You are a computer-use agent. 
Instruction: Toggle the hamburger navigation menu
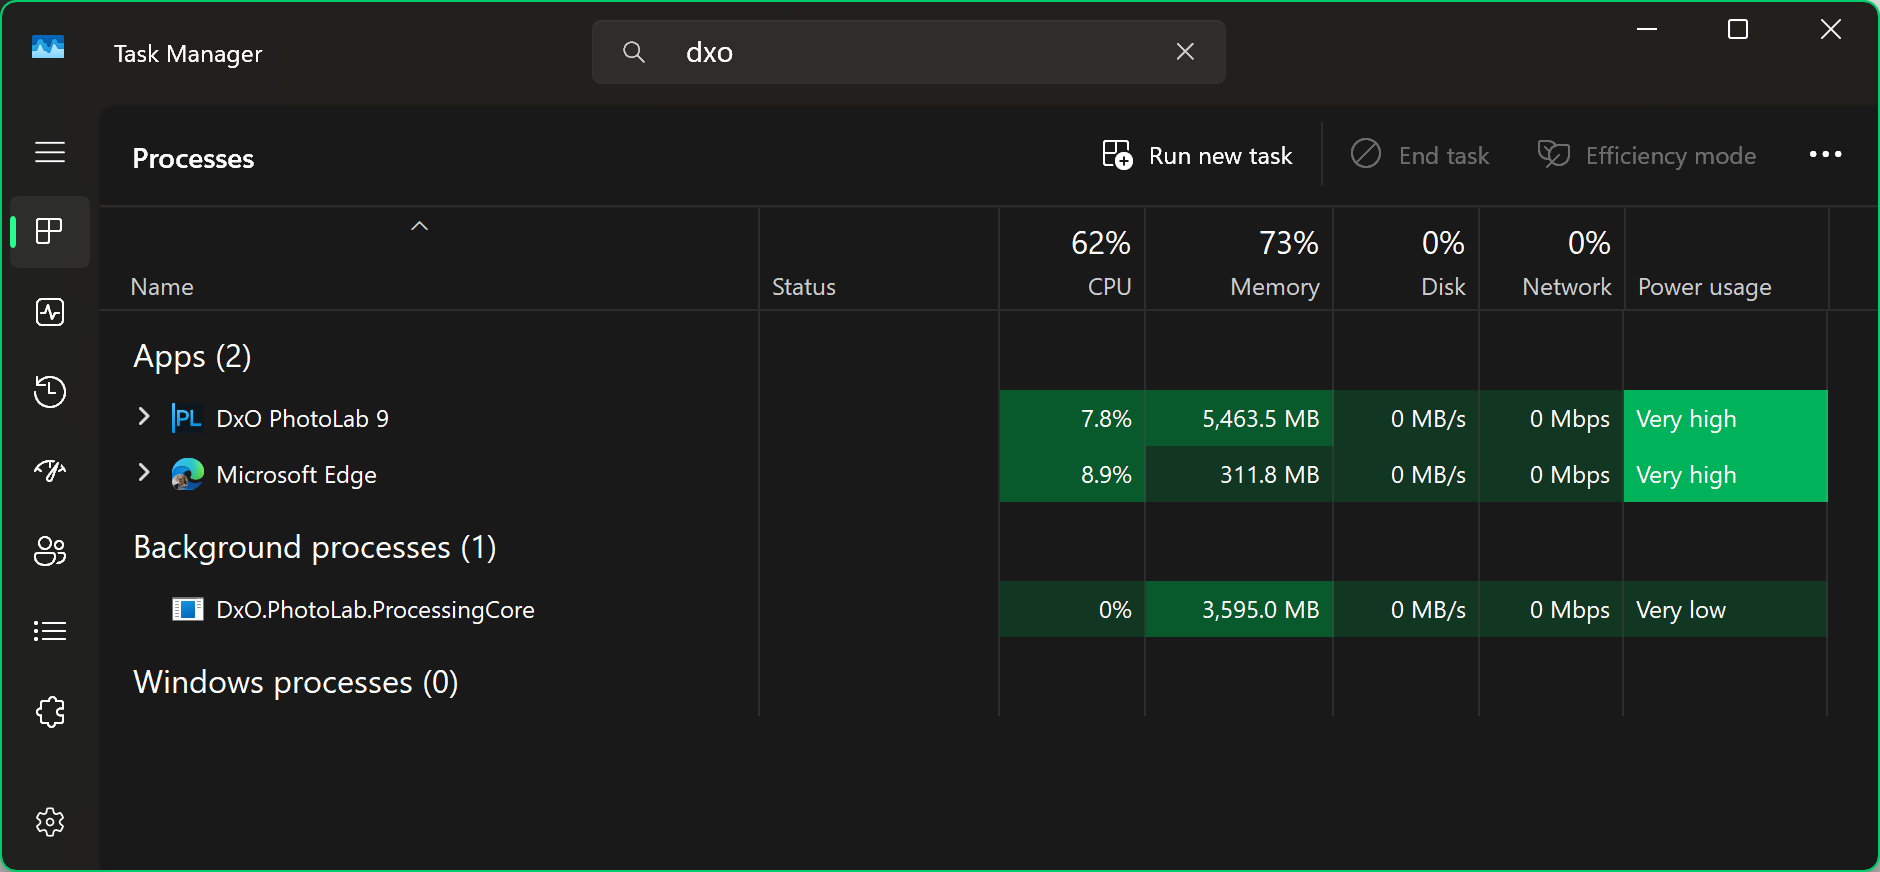50,152
